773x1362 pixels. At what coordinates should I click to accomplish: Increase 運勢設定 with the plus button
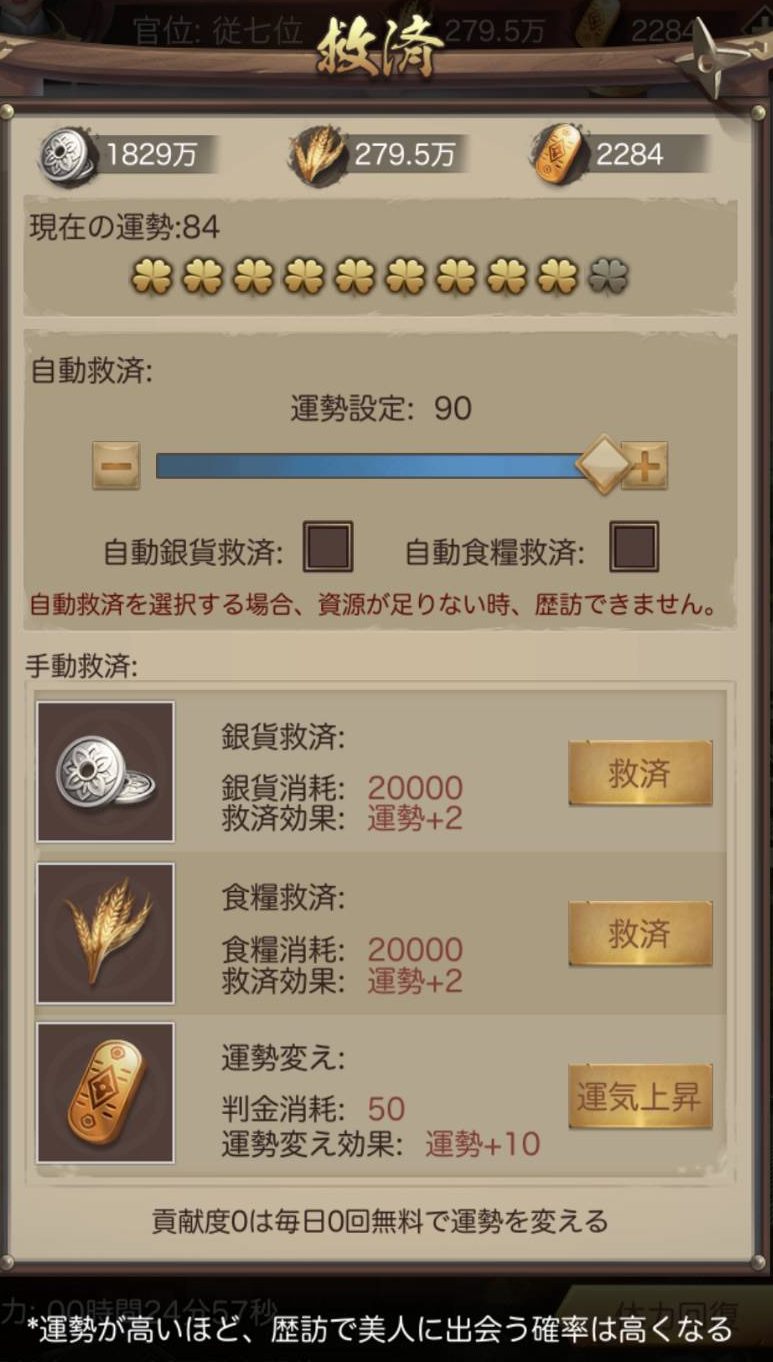645,465
